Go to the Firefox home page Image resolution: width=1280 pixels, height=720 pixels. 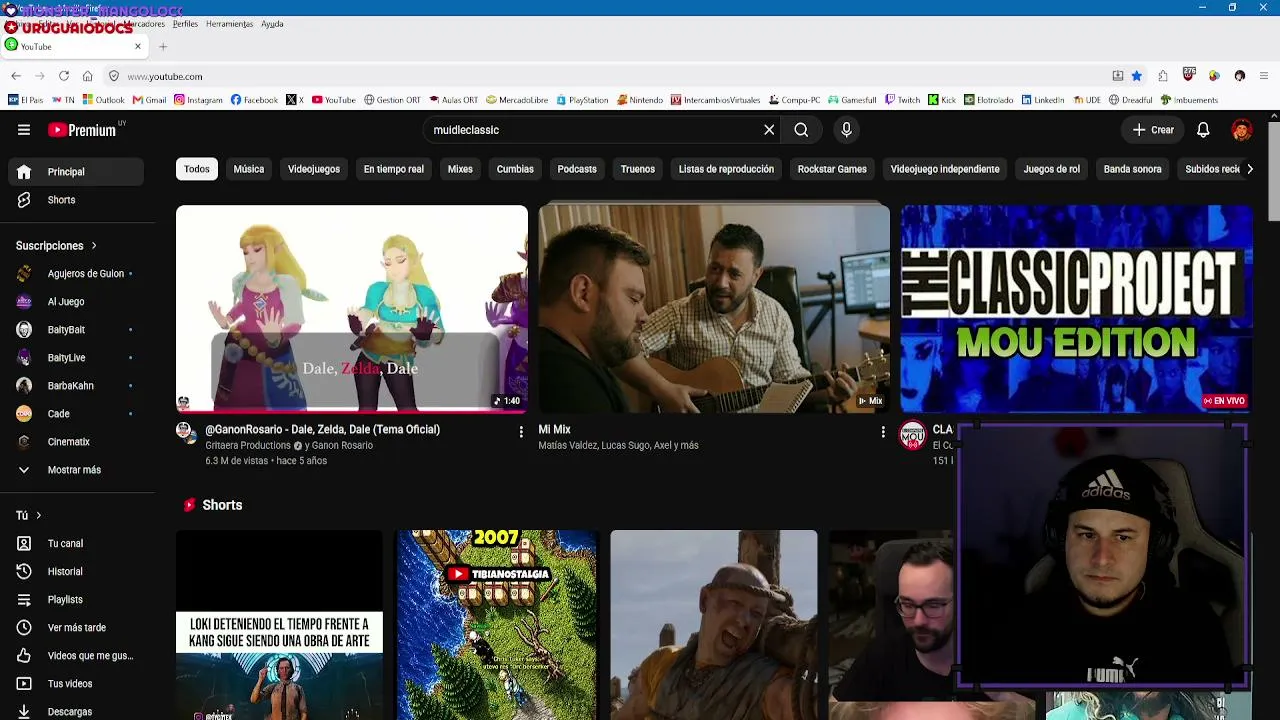coord(88,76)
